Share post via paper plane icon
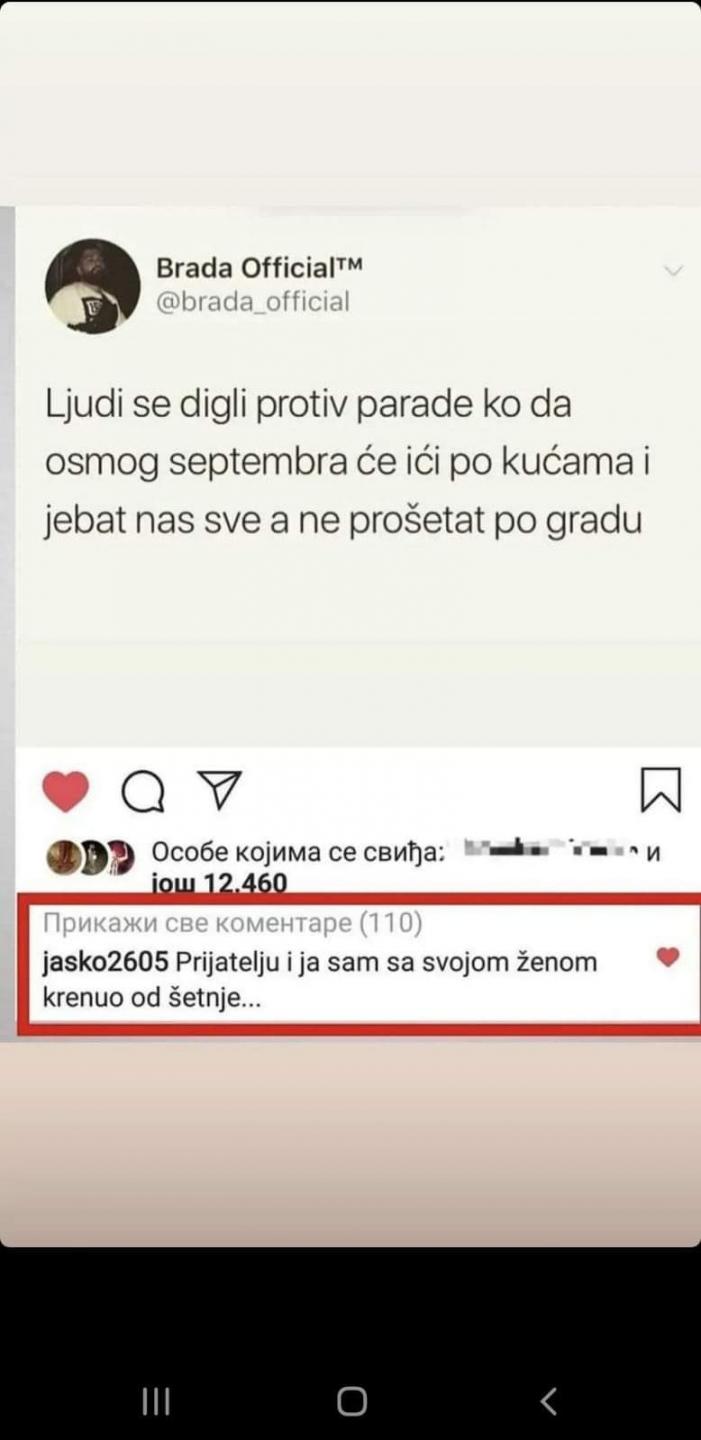The height and width of the screenshot is (1440, 701). 219,790
